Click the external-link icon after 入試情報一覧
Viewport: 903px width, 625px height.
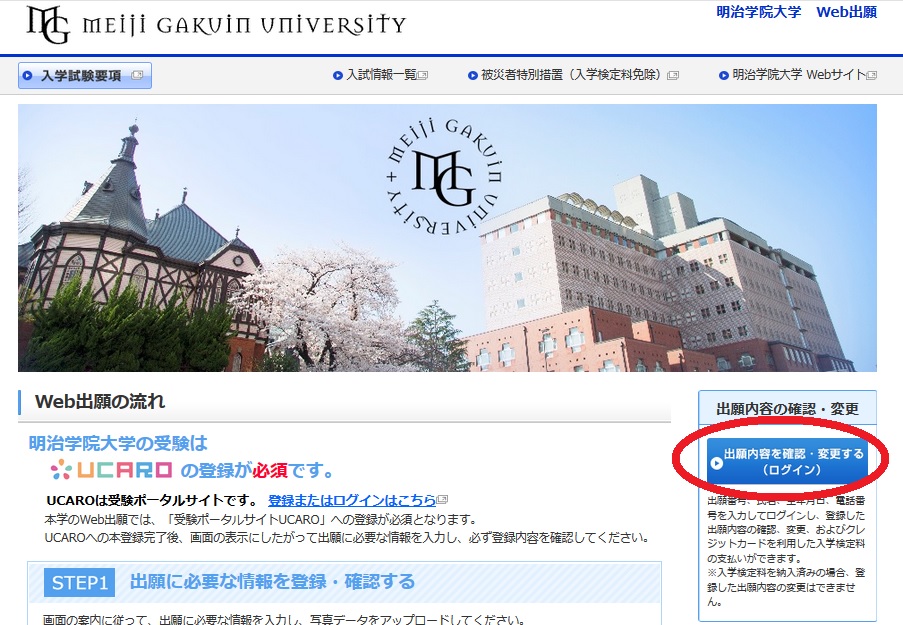pyautogui.click(x=422, y=75)
